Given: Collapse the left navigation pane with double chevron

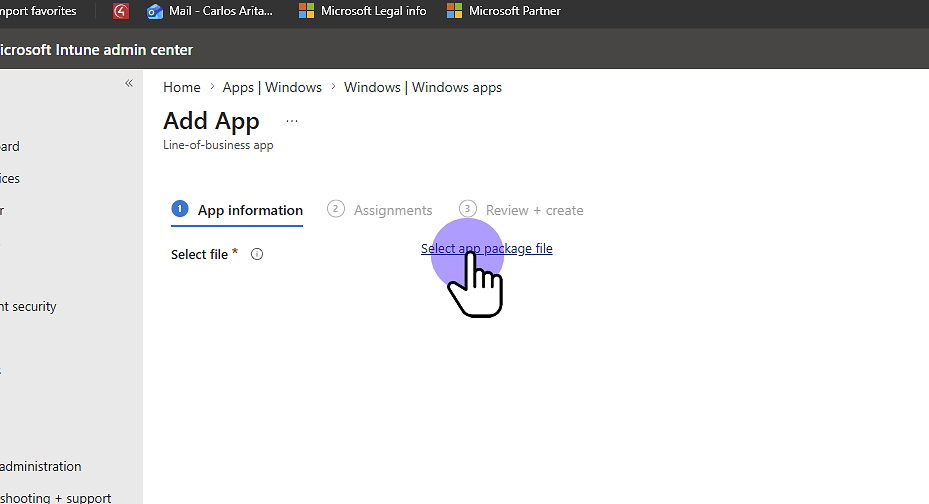Looking at the screenshot, I should [x=129, y=84].
